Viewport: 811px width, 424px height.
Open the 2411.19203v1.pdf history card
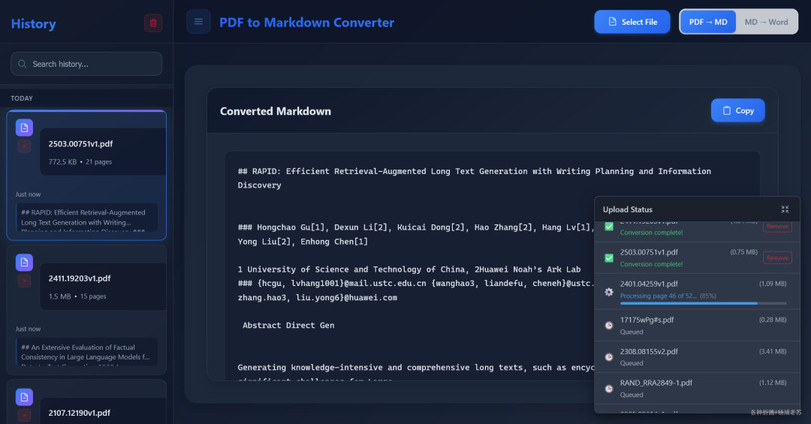point(86,310)
